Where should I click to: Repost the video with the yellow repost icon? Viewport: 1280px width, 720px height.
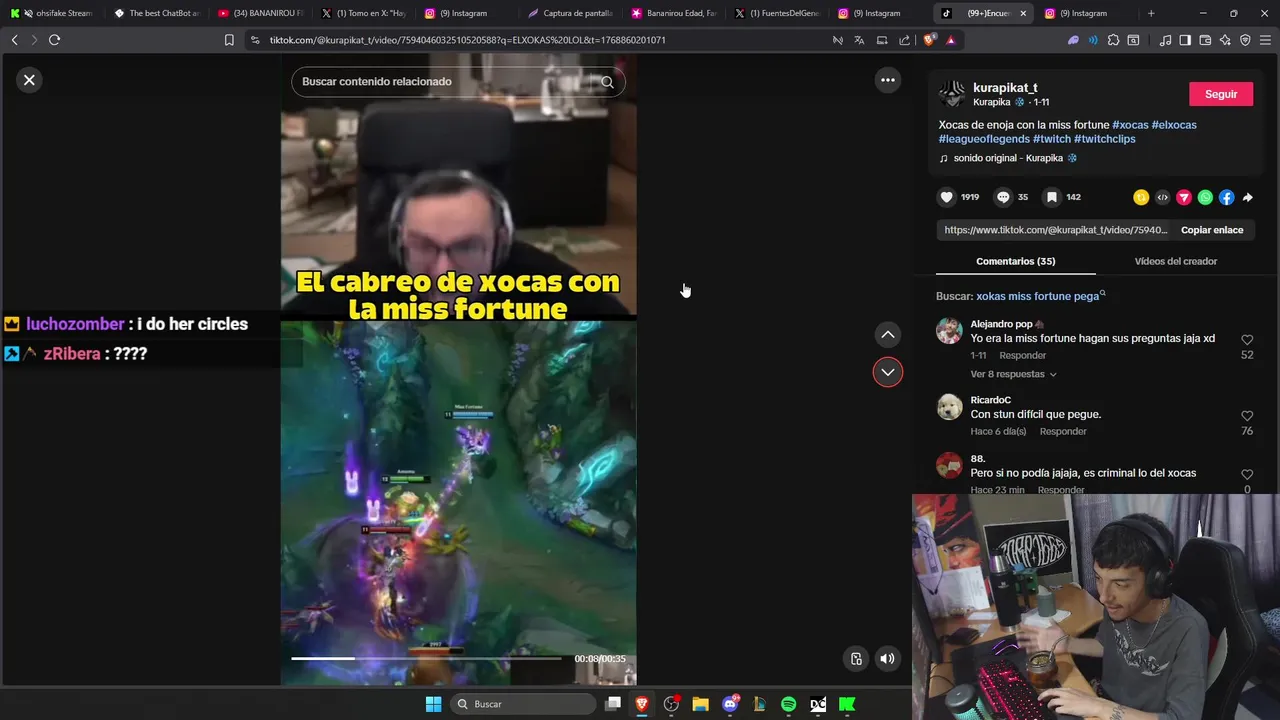tap(1141, 197)
